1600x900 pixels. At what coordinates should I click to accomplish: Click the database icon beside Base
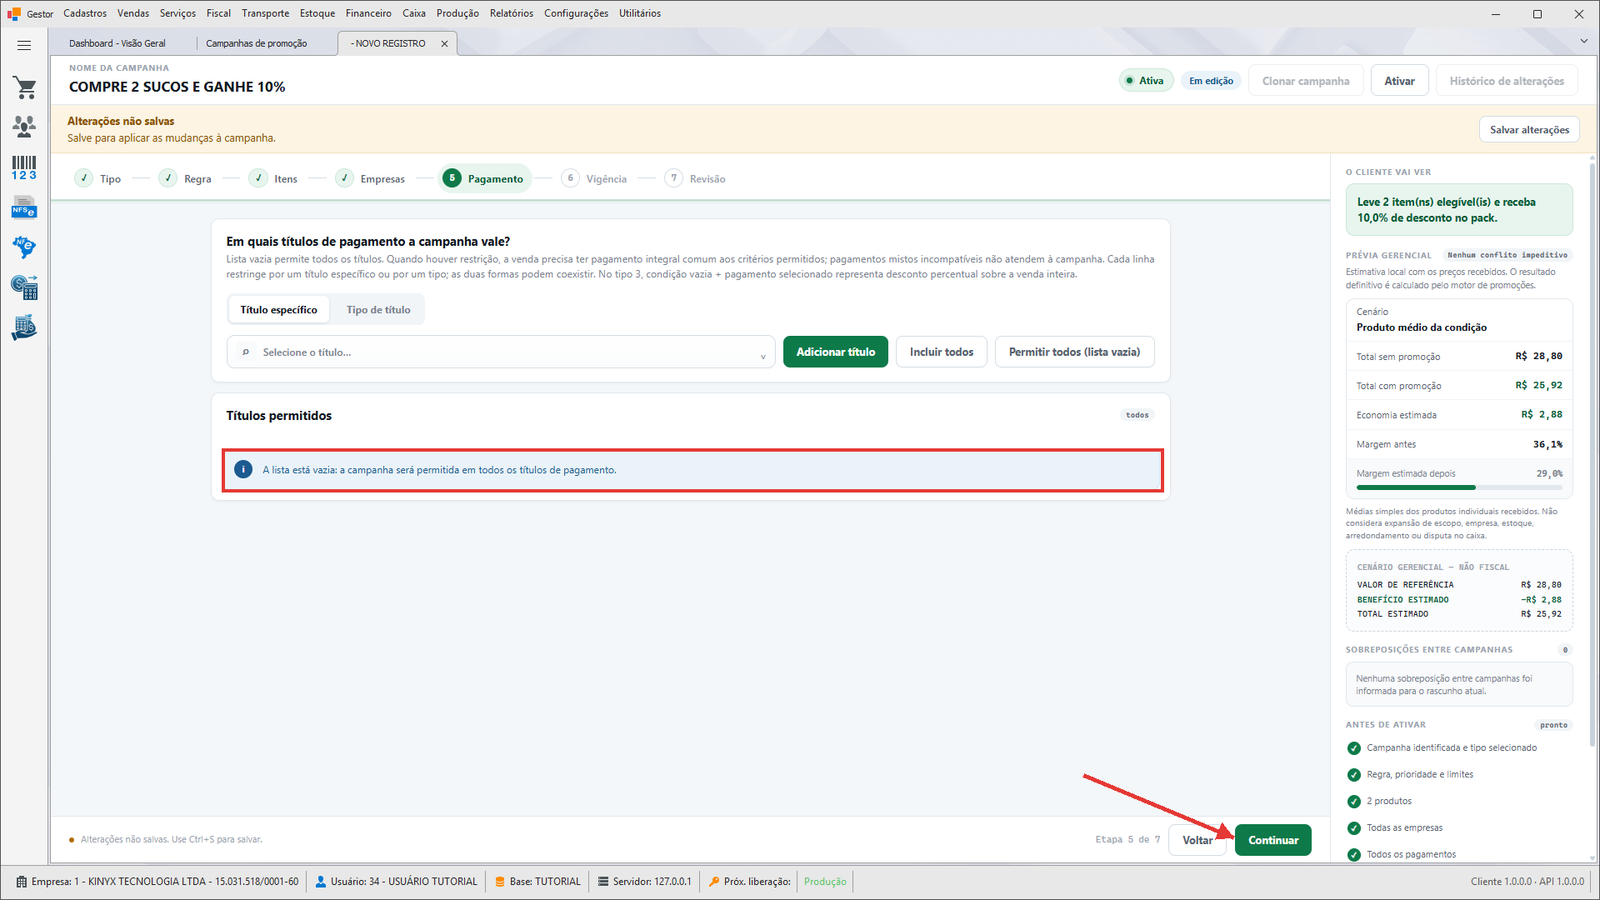[500, 882]
